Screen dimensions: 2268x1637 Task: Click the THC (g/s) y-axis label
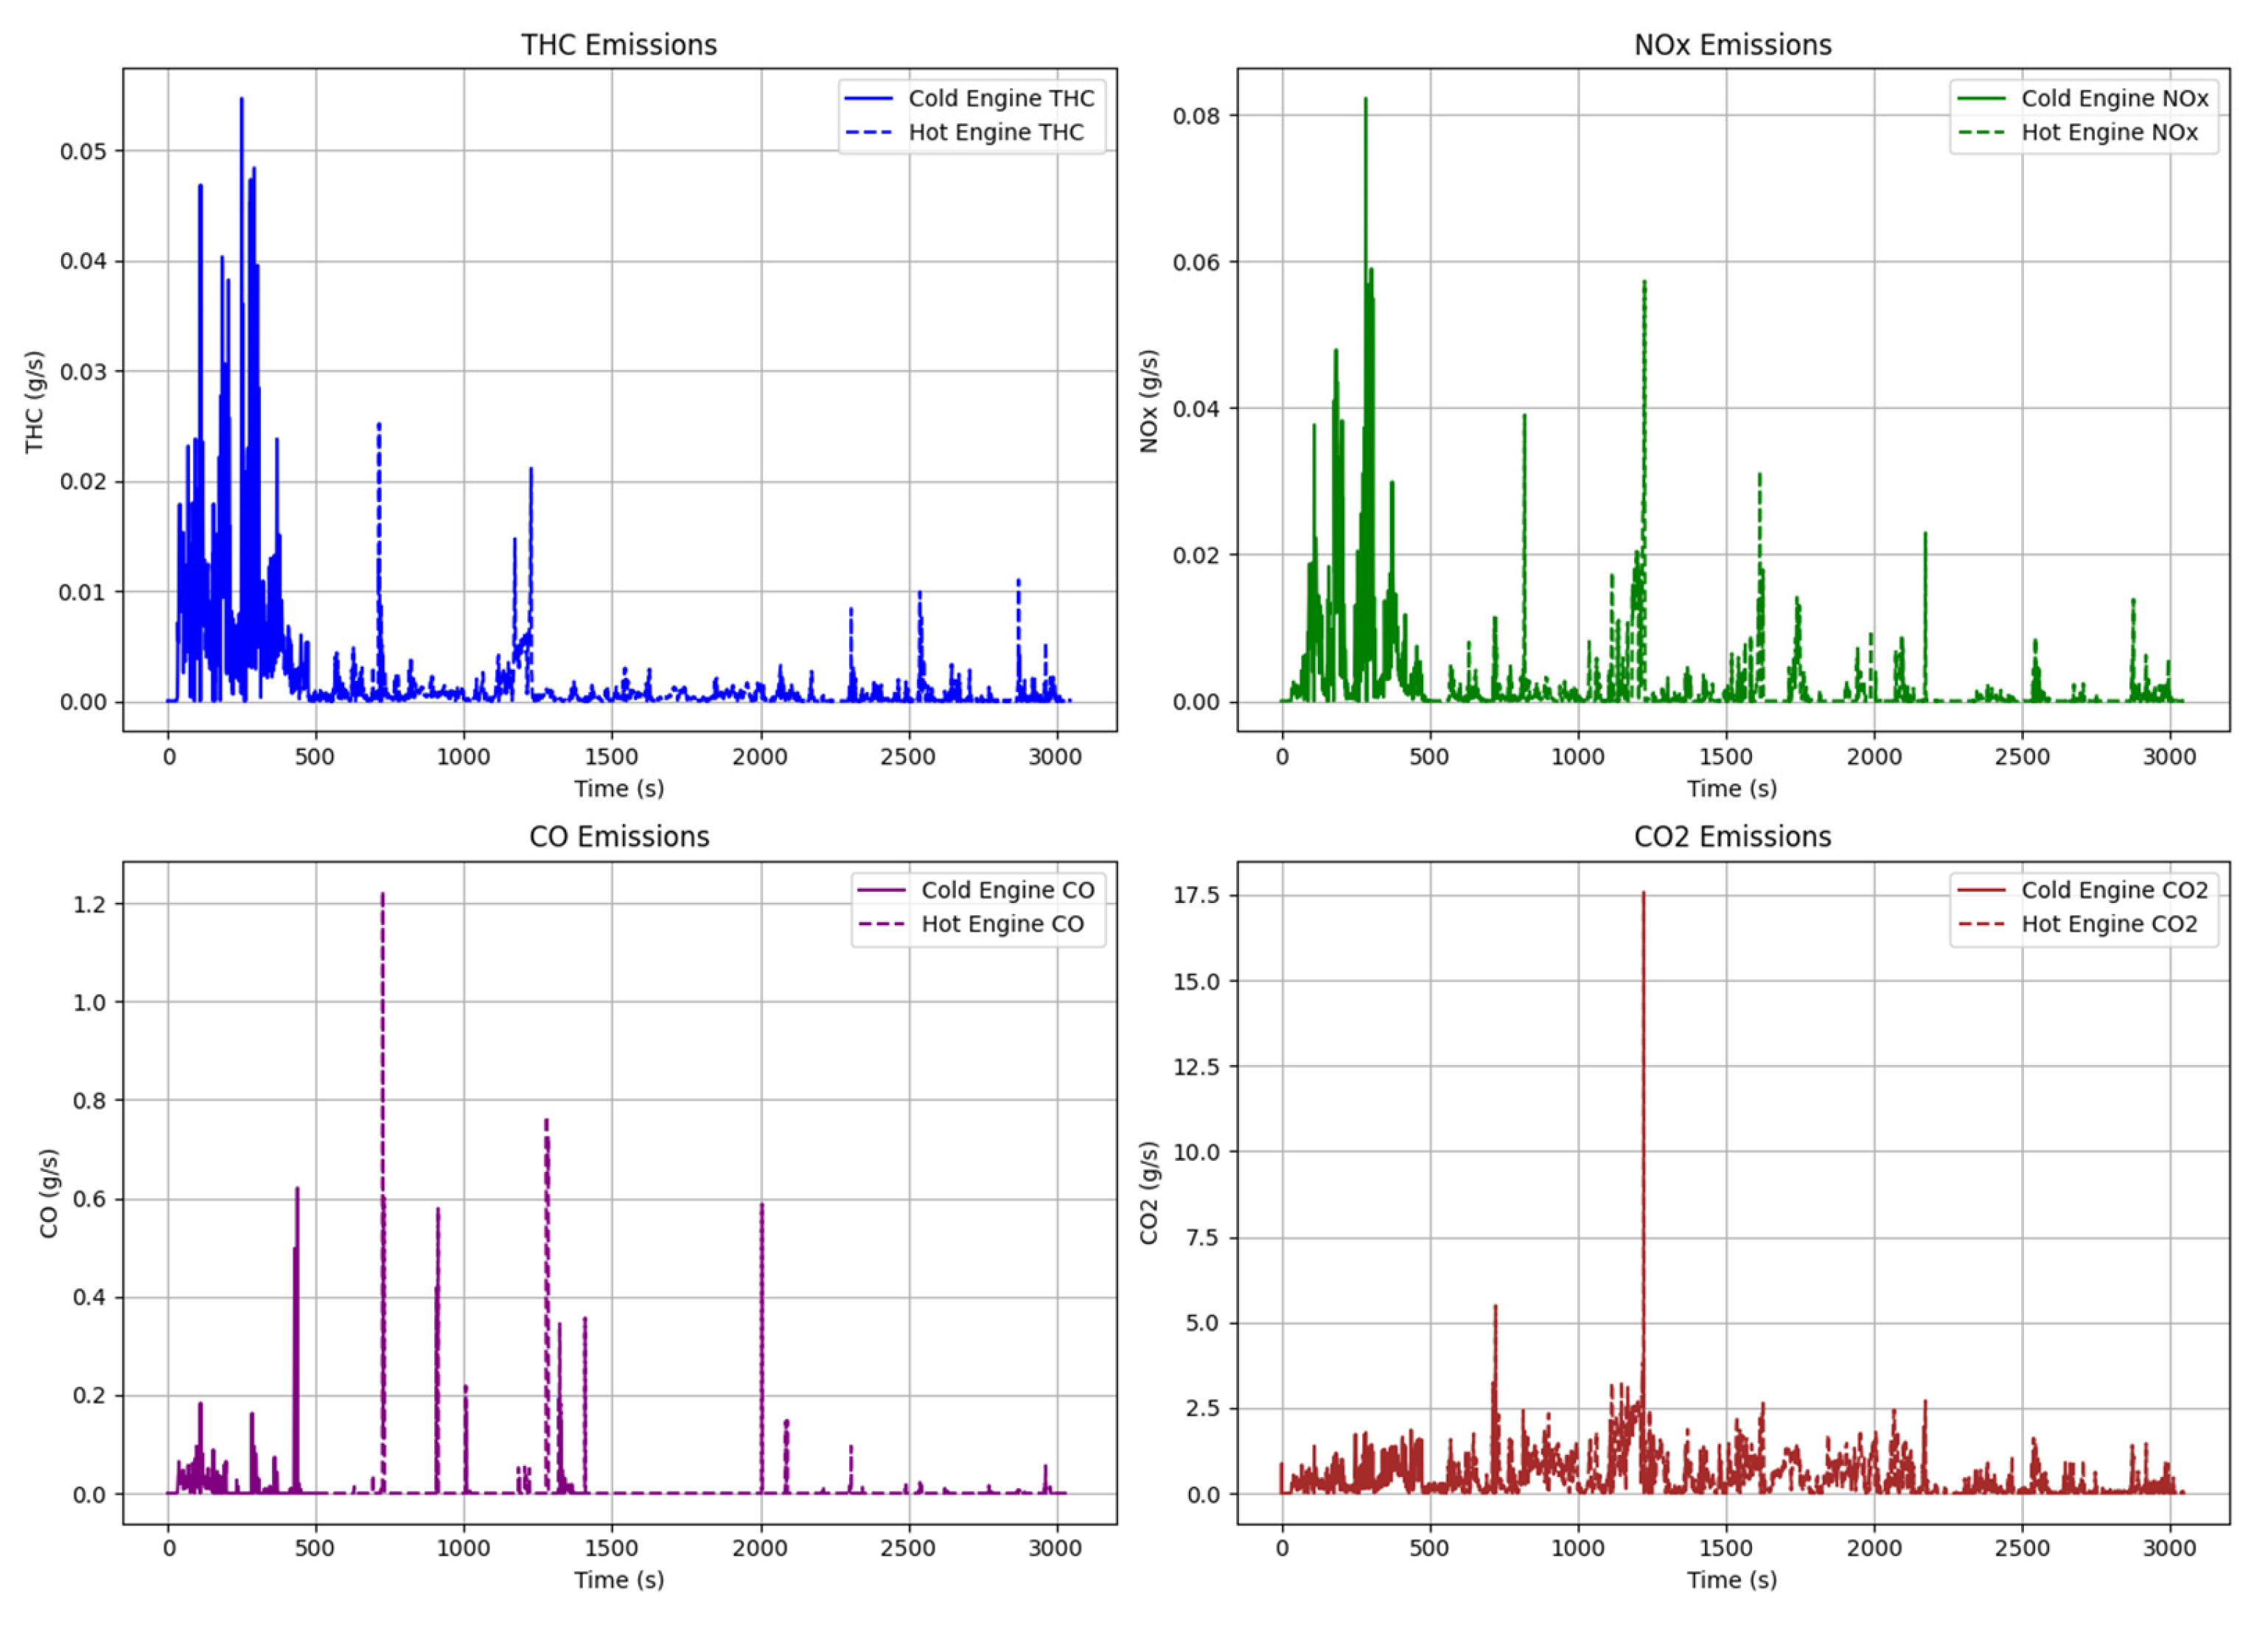click(x=35, y=401)
